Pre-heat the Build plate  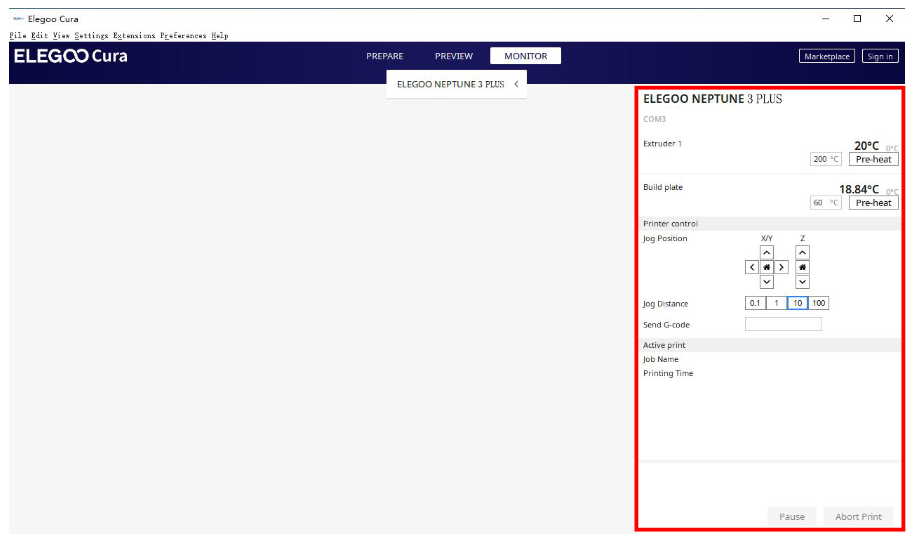[x=874, y=203]
